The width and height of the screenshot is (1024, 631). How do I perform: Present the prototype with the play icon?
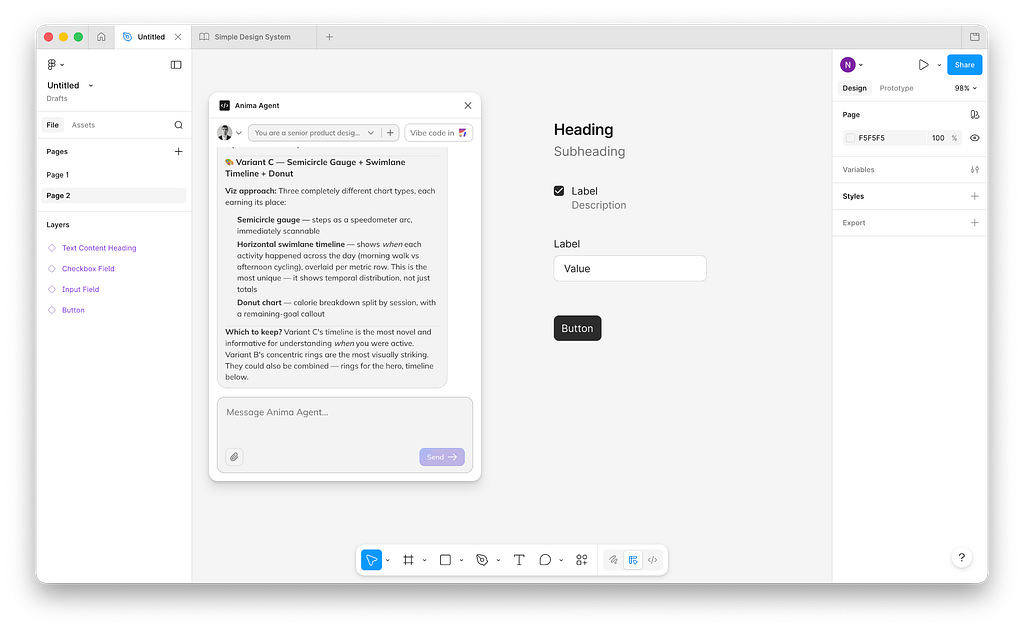tap(923, 65)
